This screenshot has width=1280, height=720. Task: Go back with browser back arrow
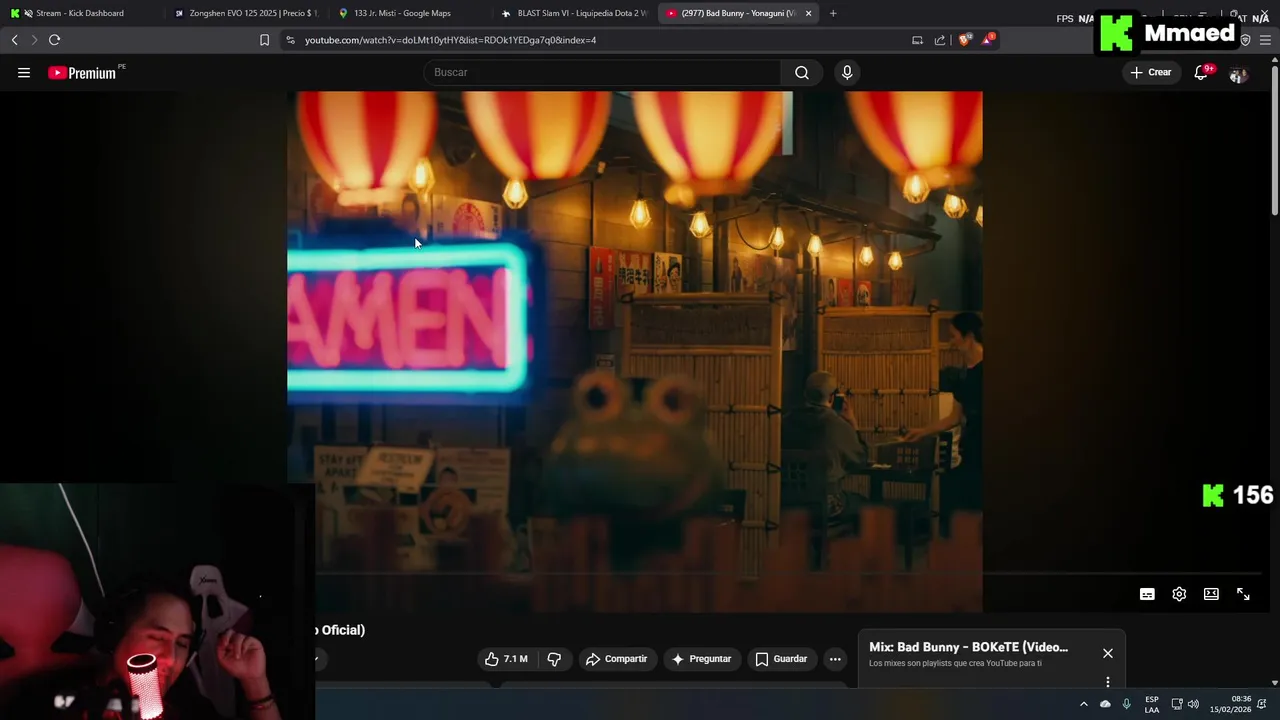coord(15,40)
